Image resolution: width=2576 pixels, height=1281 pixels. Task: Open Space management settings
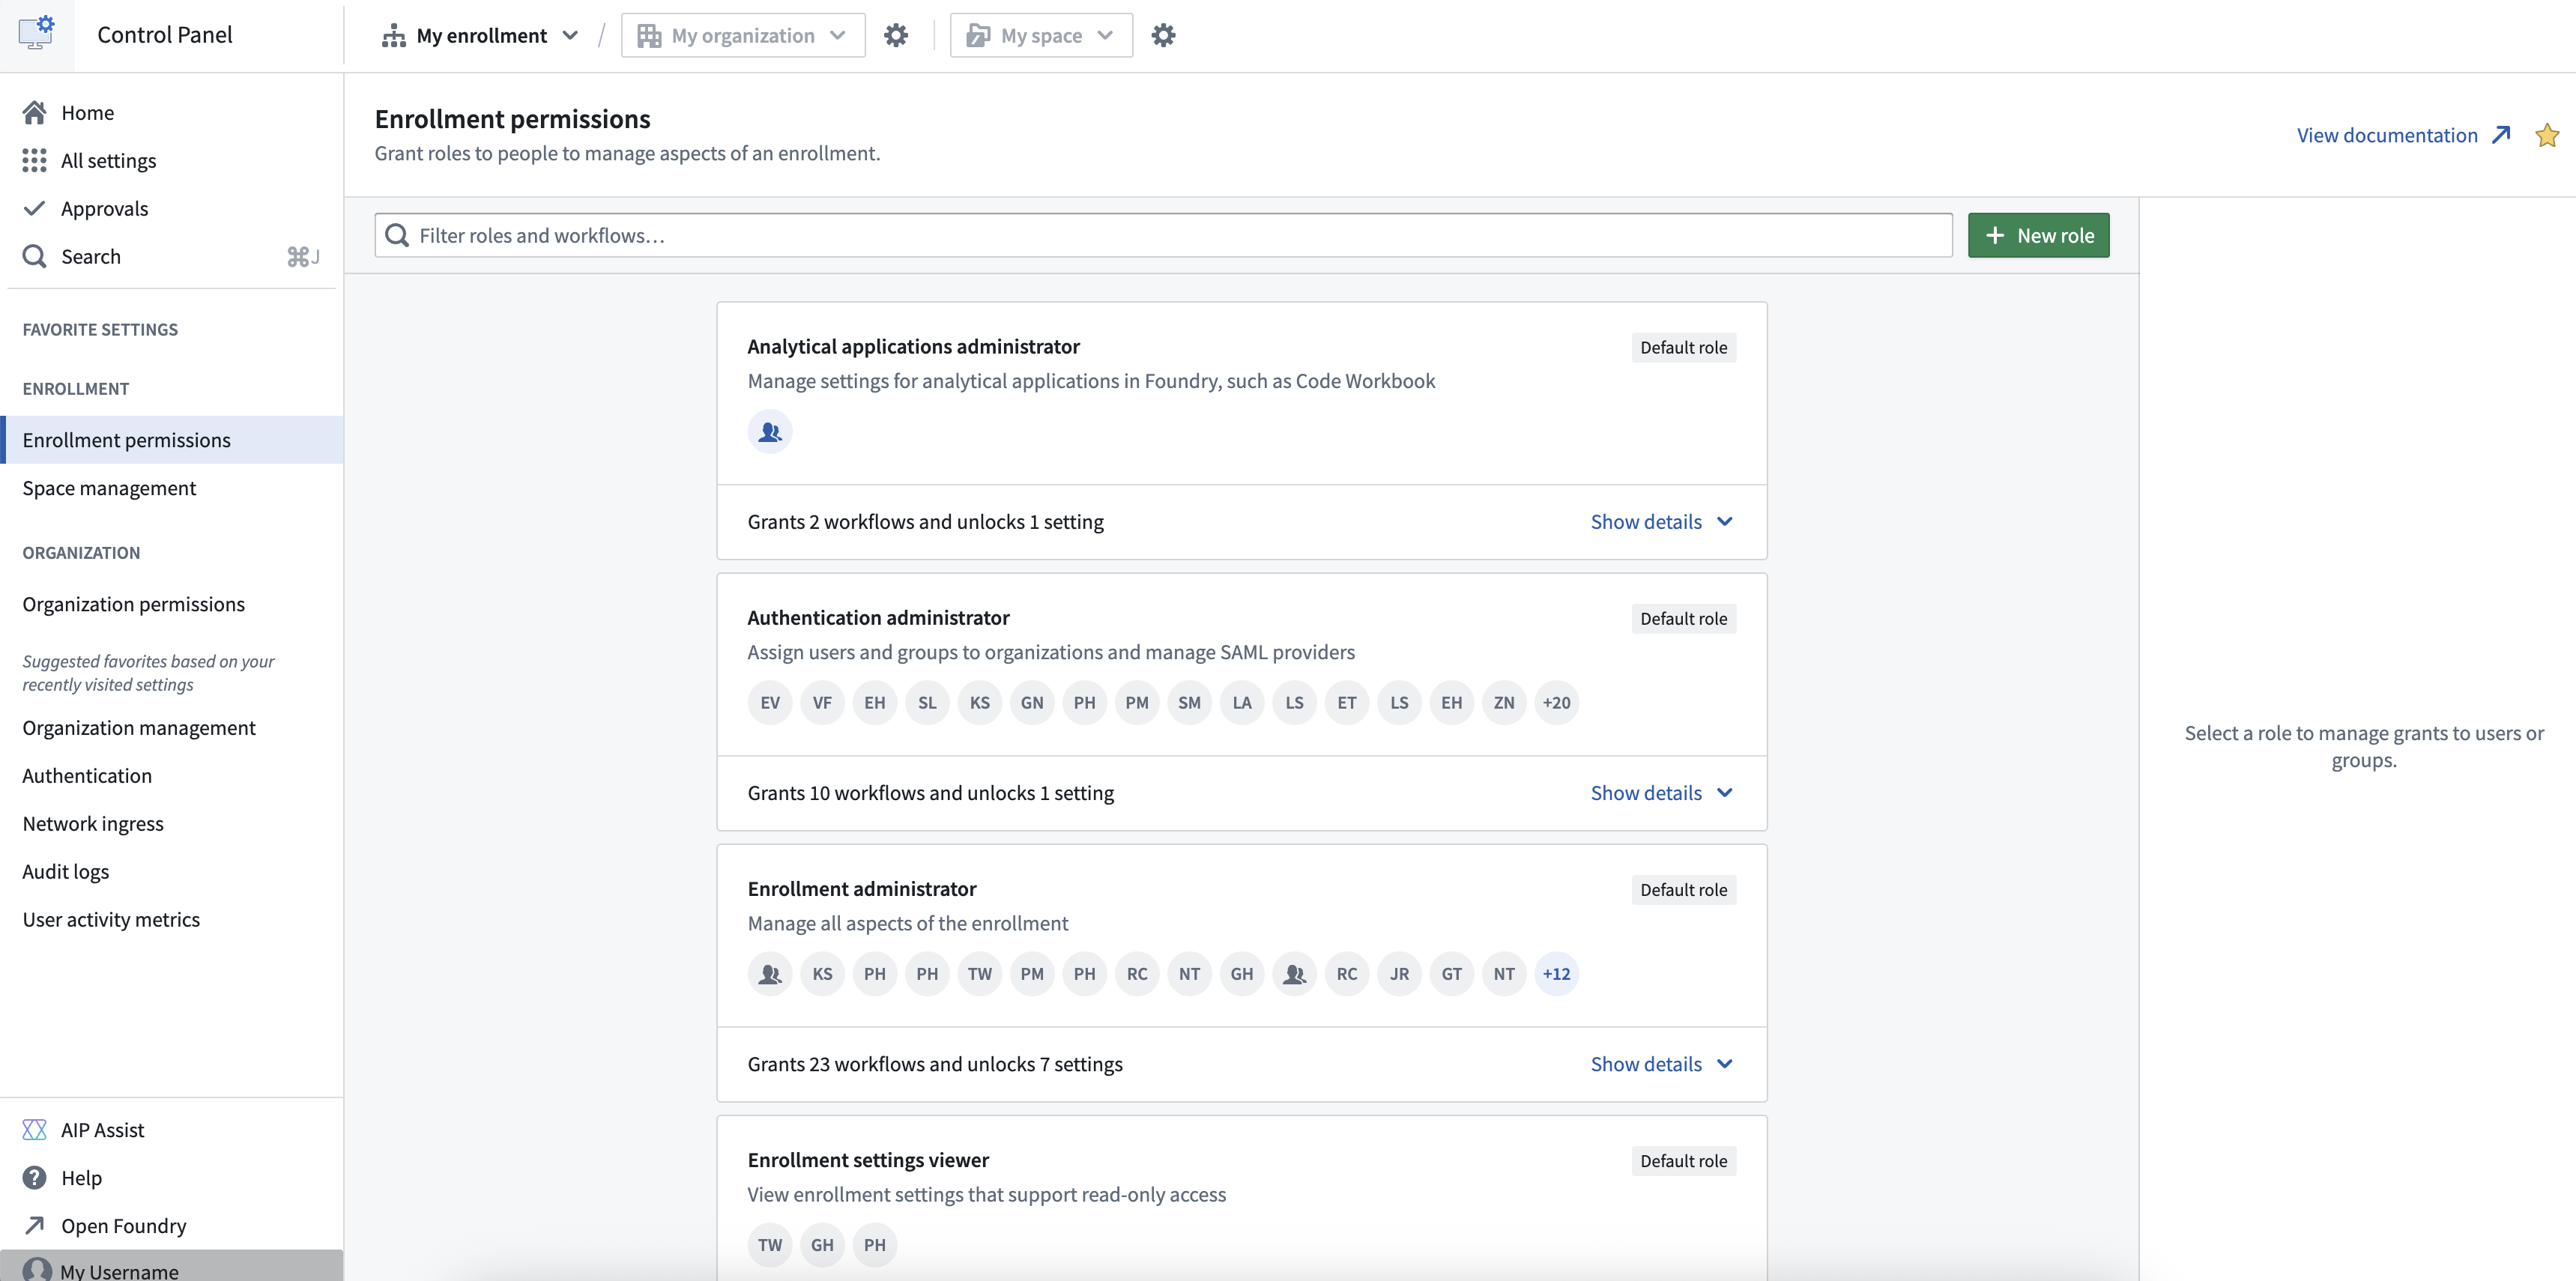pyautogui.click(x=172, y=488)
